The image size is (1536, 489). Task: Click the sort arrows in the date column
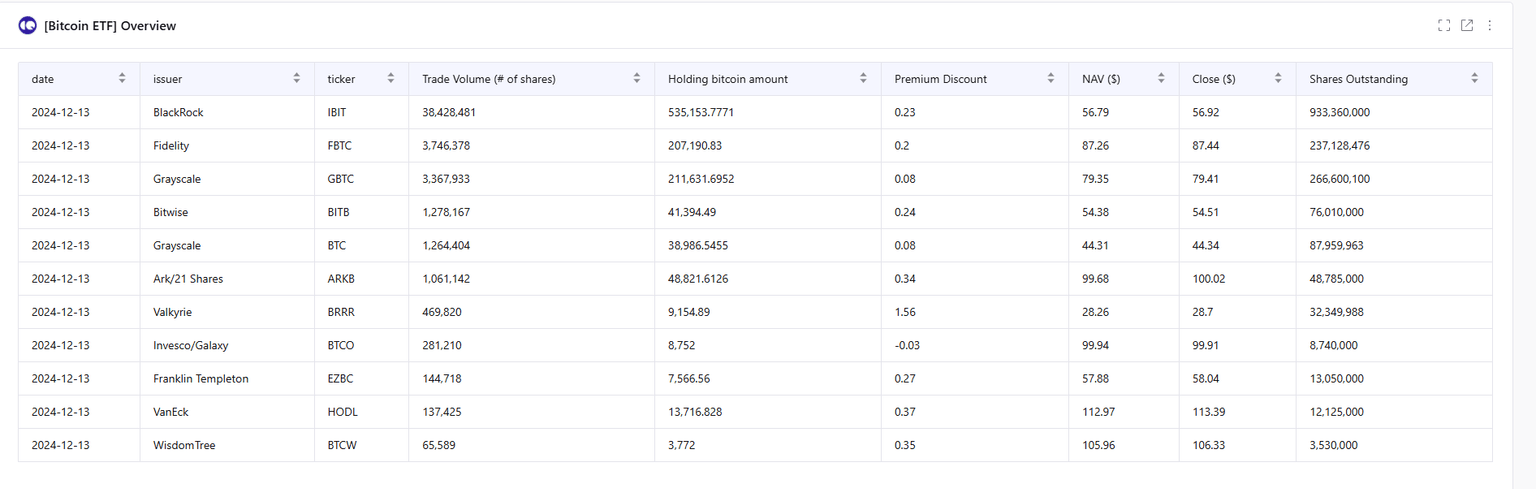click(122, 78)
